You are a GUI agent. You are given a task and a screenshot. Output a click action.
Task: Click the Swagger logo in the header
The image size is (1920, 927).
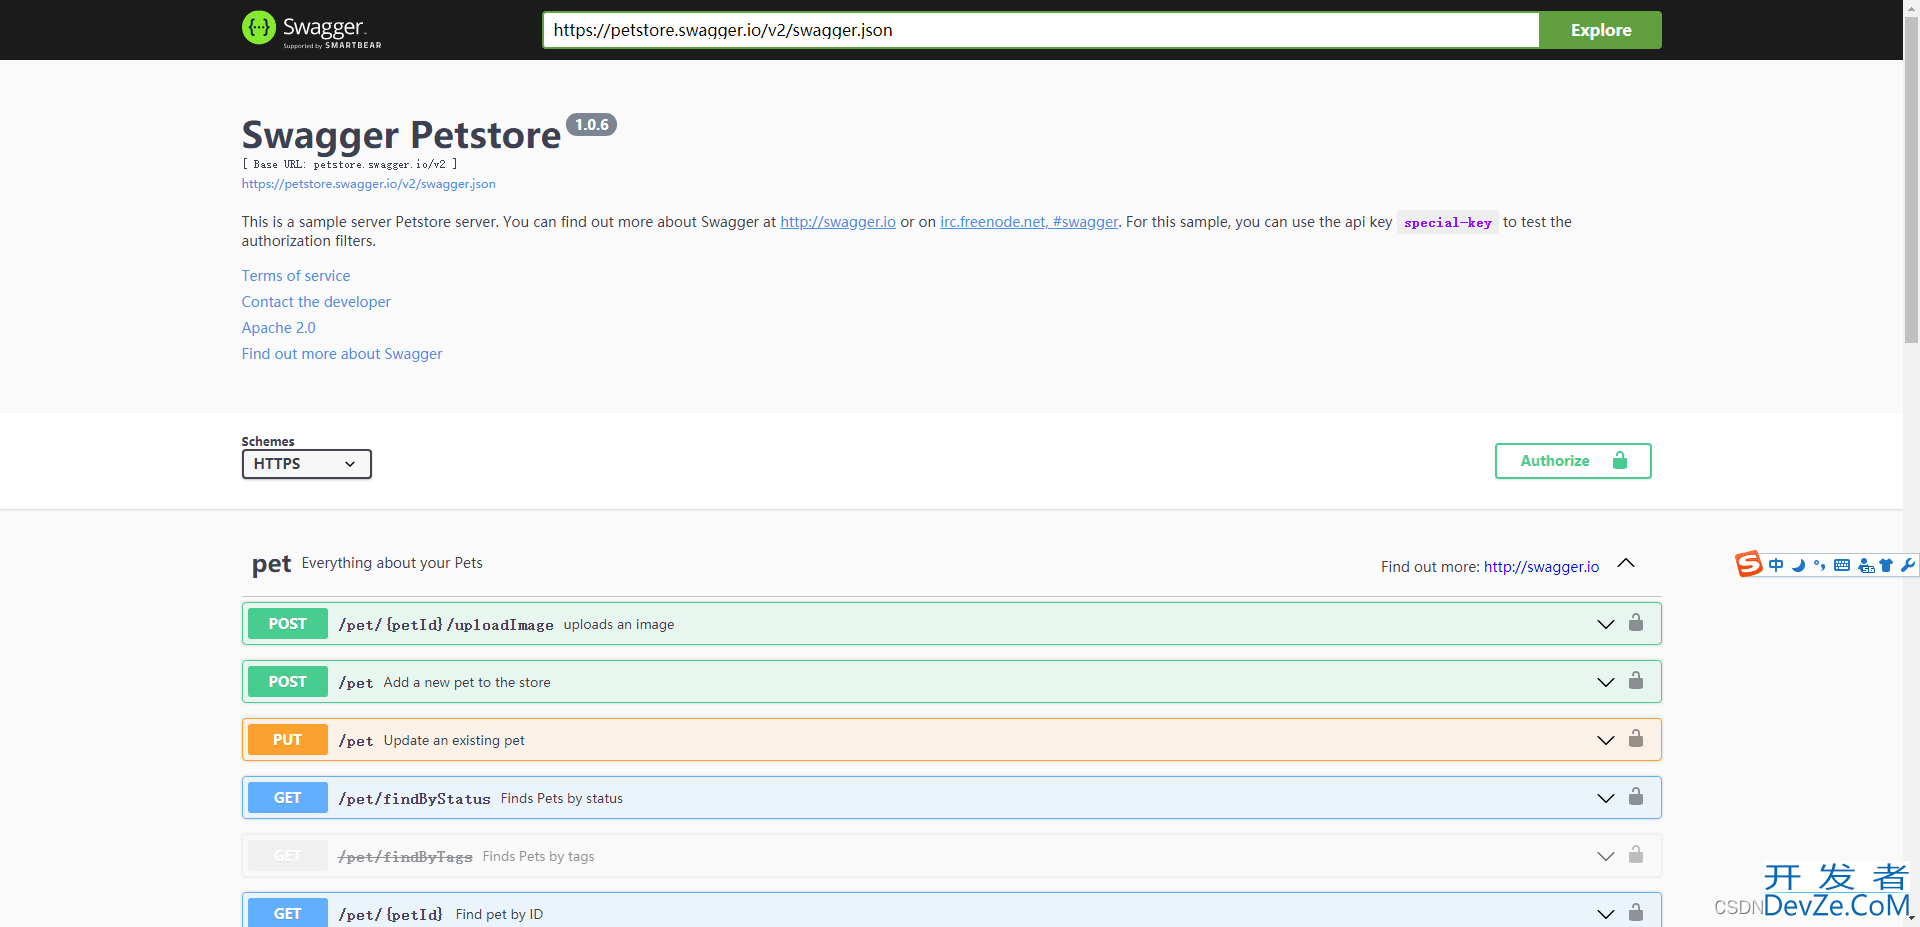tap(311, 29)
